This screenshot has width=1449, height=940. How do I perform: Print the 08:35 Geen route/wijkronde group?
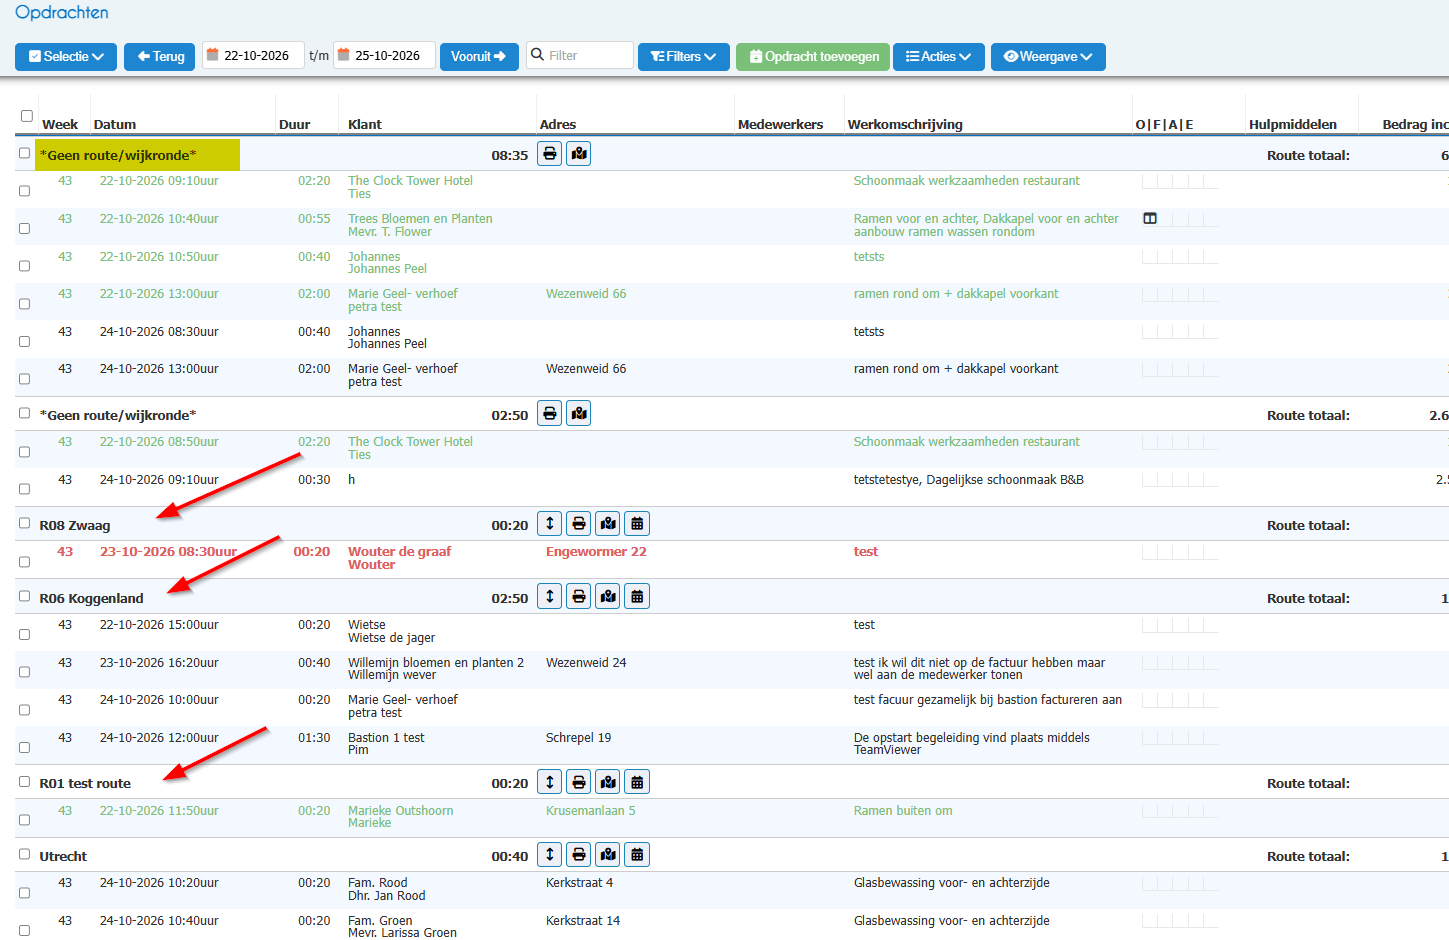(x=549, y=154)
